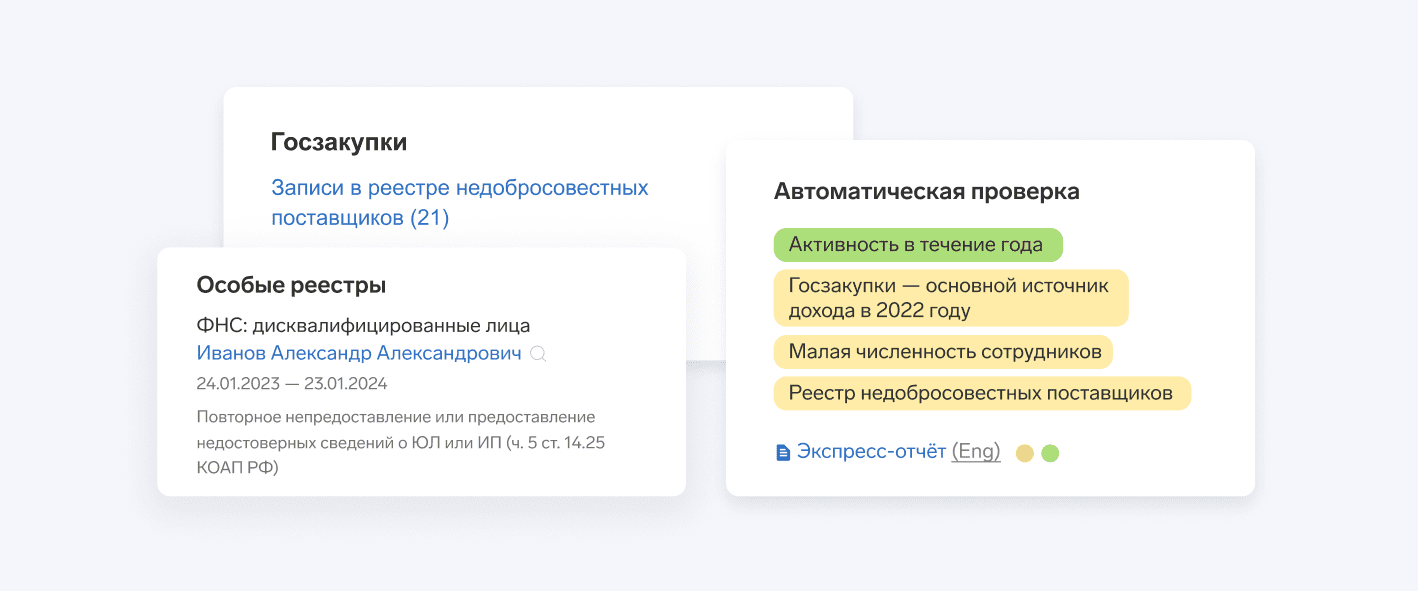Click the (21) record count in Госзакупки
1418x591 pixels.
pos(430,218)
